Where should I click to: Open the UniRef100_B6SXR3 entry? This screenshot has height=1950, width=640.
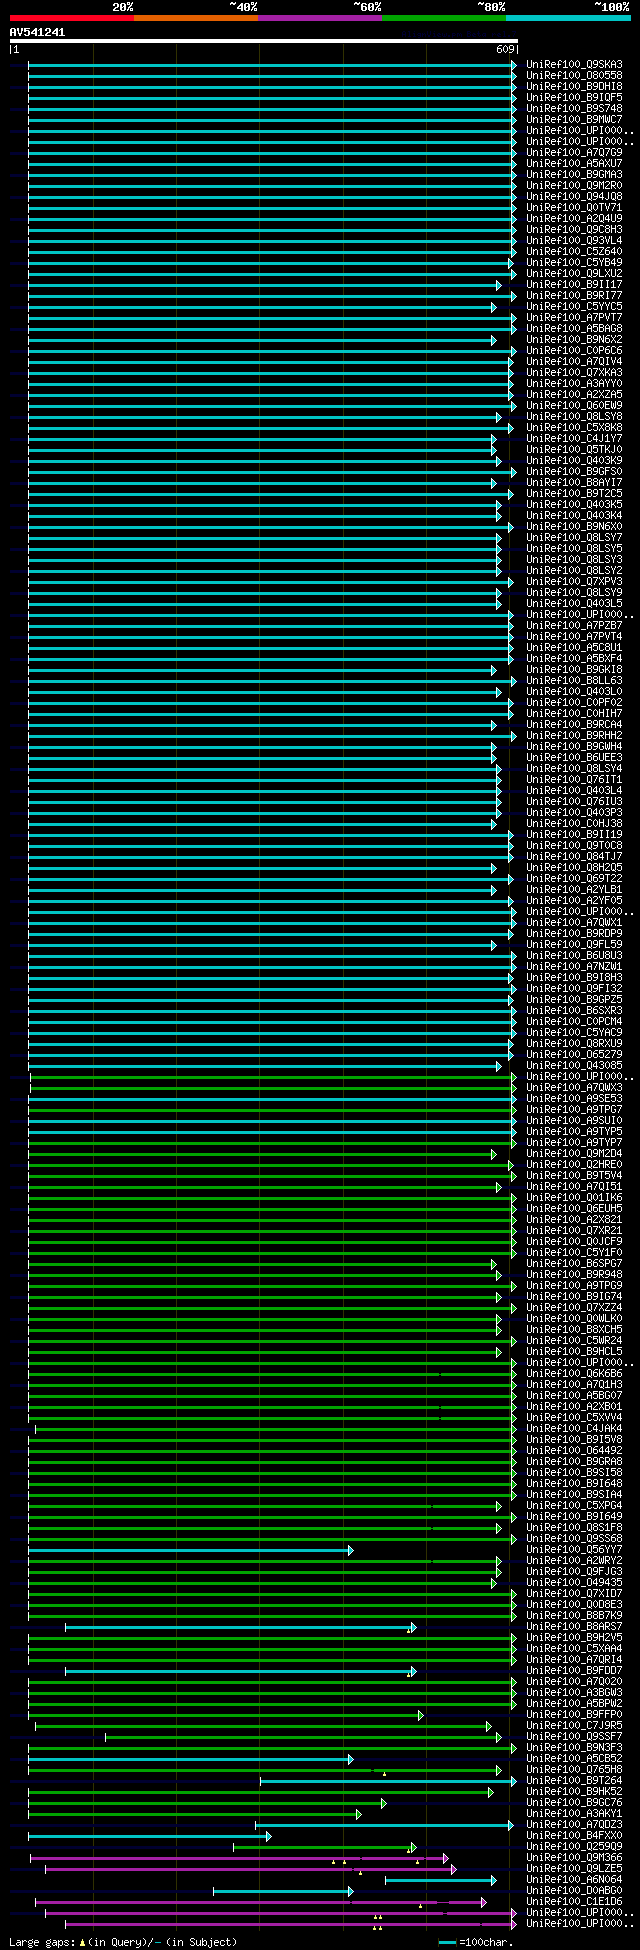(x=574, y=1010)
